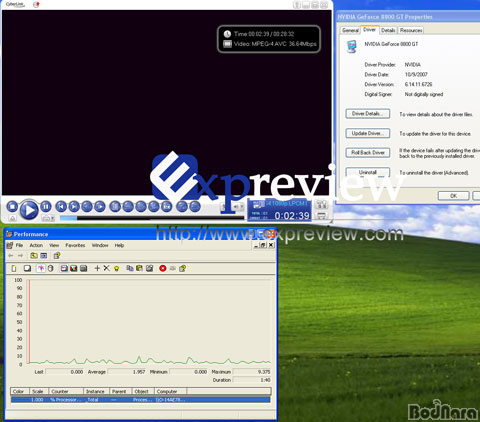This screenshot has width=480, height=422.
Task: Switch to General tab in NVIDIA properties
Action: [350, 30]
